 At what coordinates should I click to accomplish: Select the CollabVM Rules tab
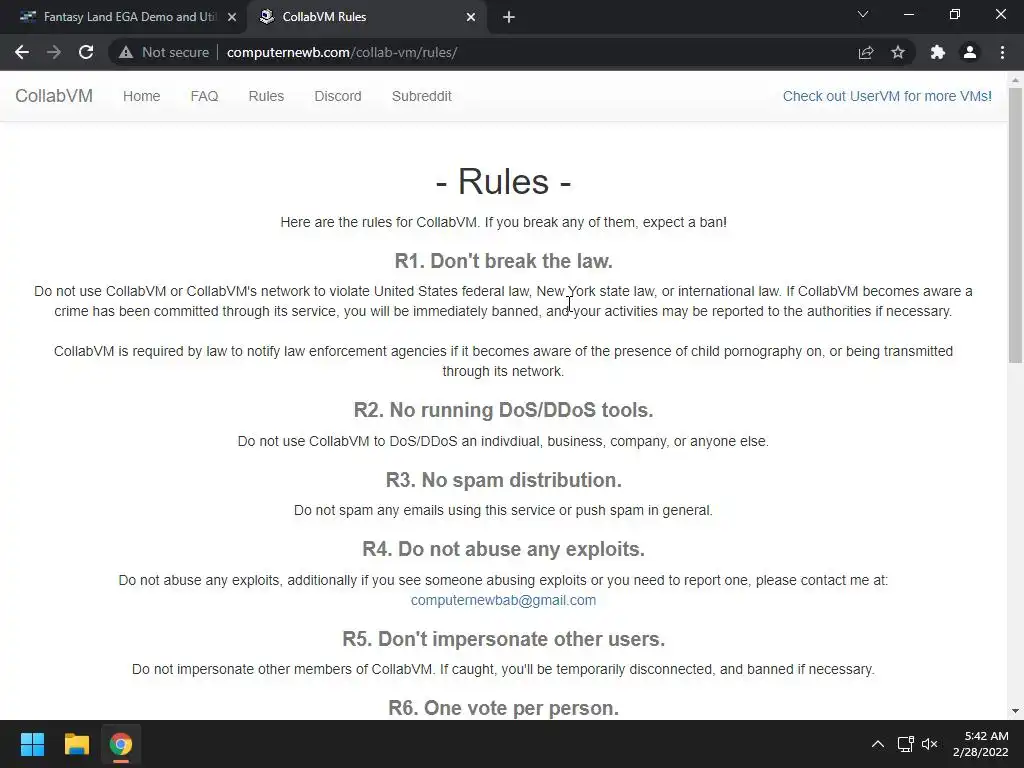[367, 17]
